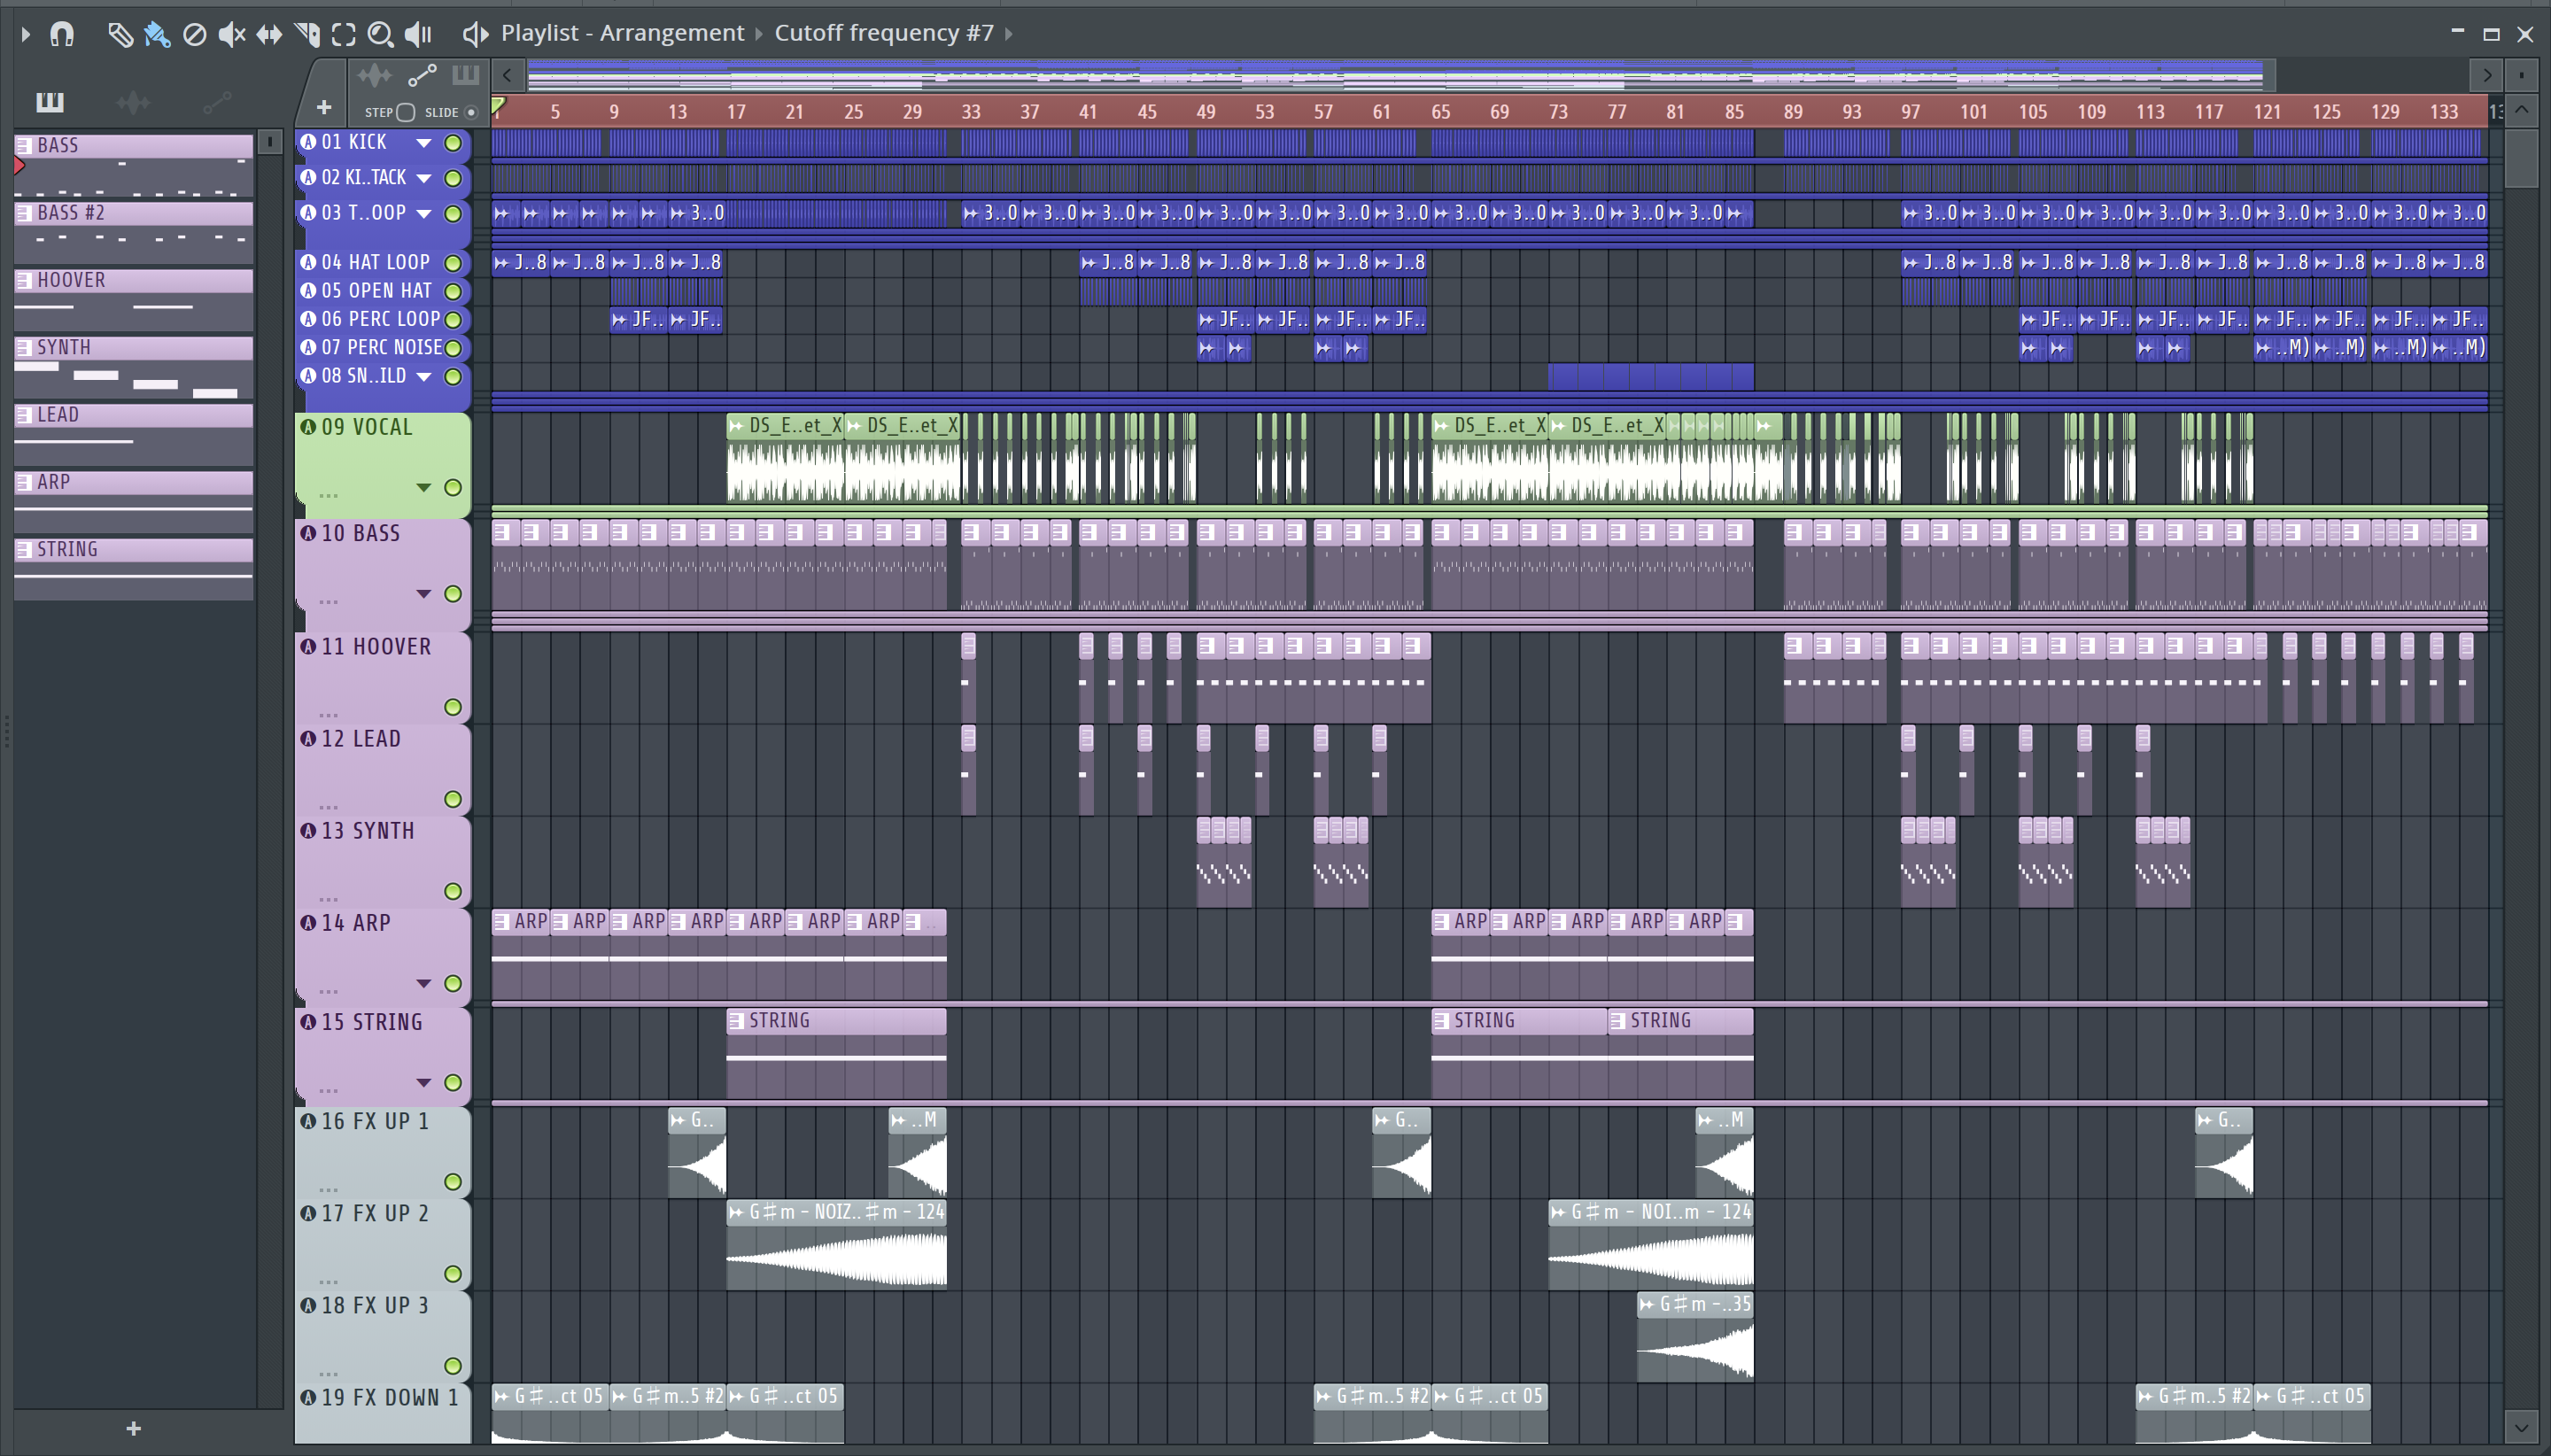Toggle the SLIDE option
Screen dimensions: 2551x1456
471,112
